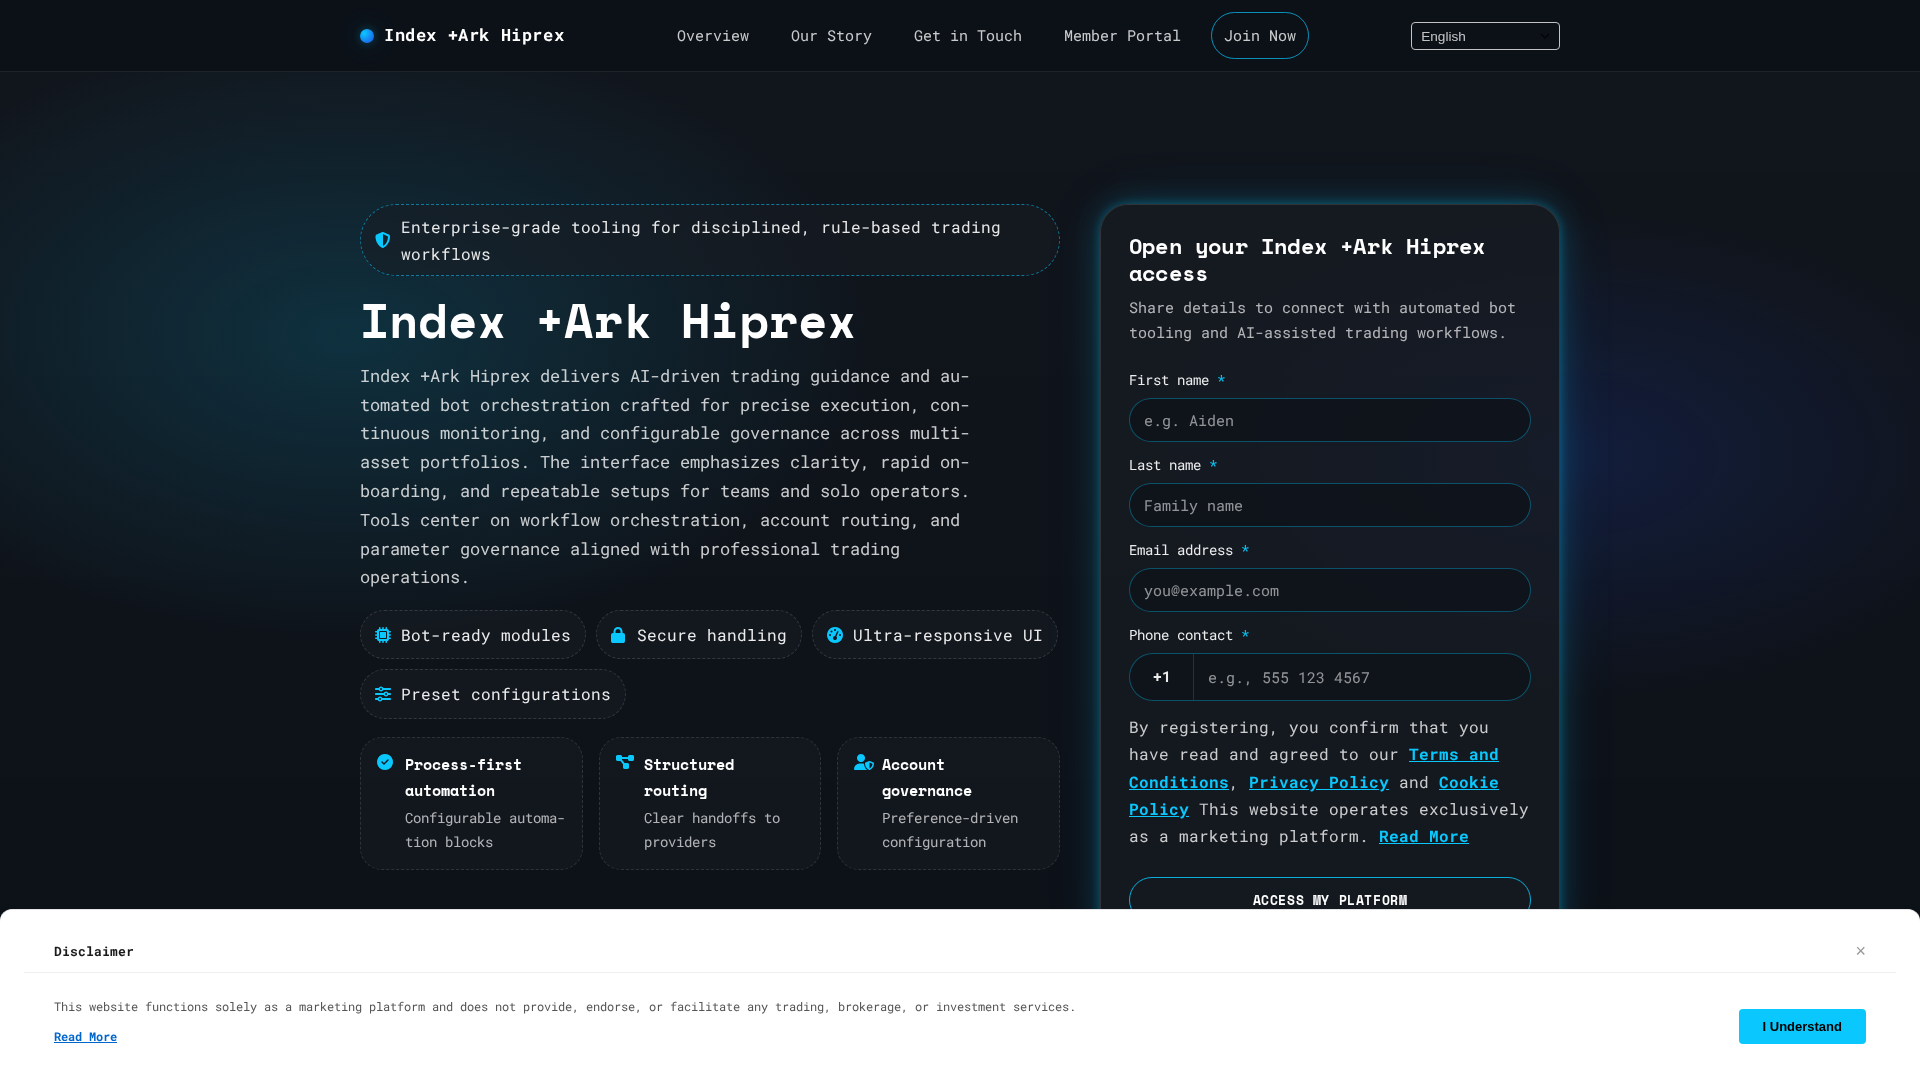This screenshot has height=1080, width=1920.
Task: Click the large Index +Ark Hiprex heading
Action: 607,322
